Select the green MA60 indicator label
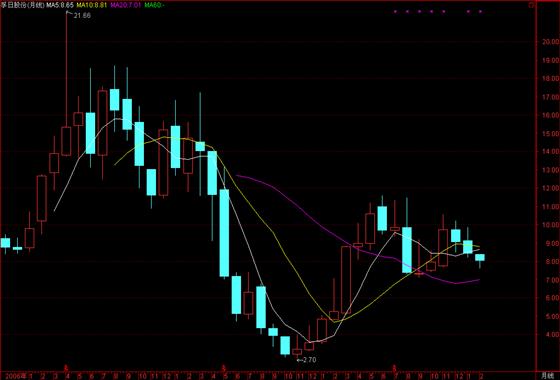Image resolution: width=560 pixels, height=380 pixels. tap(154, 5)
